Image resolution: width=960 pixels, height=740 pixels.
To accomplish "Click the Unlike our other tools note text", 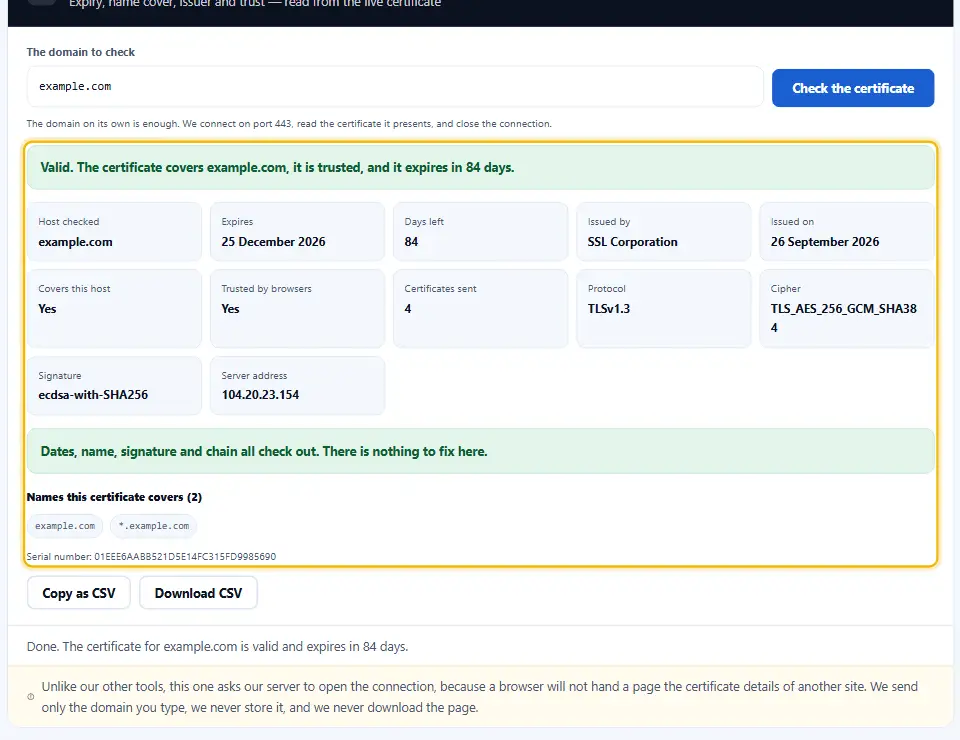I will (x=479, y=697).
